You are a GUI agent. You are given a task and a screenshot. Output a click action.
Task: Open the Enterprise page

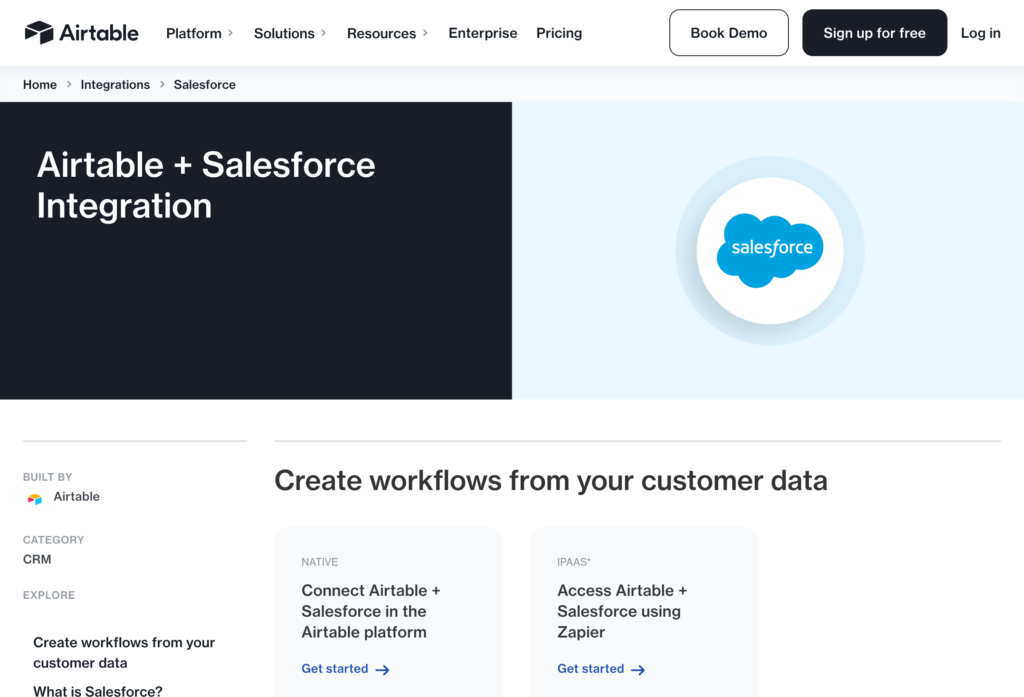pyautogui.click(x=483, y=33)
